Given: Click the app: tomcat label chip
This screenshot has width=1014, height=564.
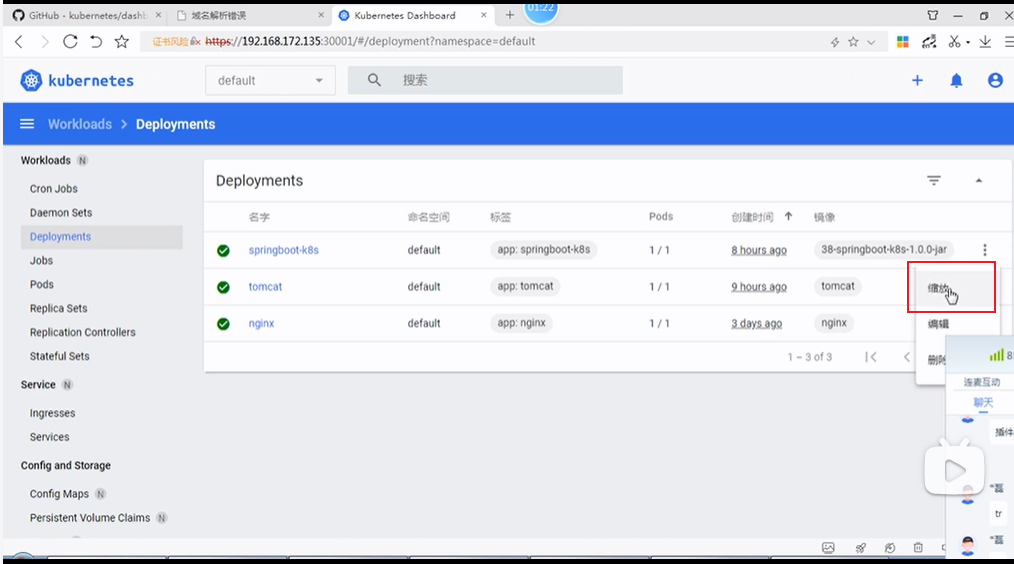Looking at the screenshot, I should point(525,286).
